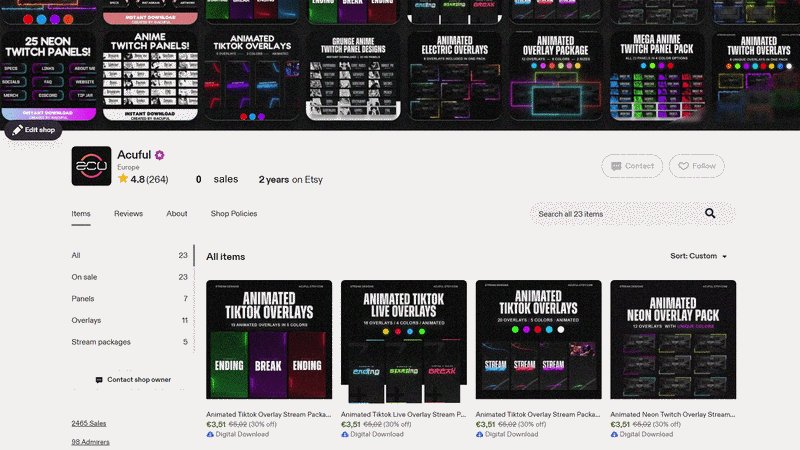The width and height of the screenshot is (800, 450).
Task: Click the chat icon in Contact button
Action: click(616, 166)
